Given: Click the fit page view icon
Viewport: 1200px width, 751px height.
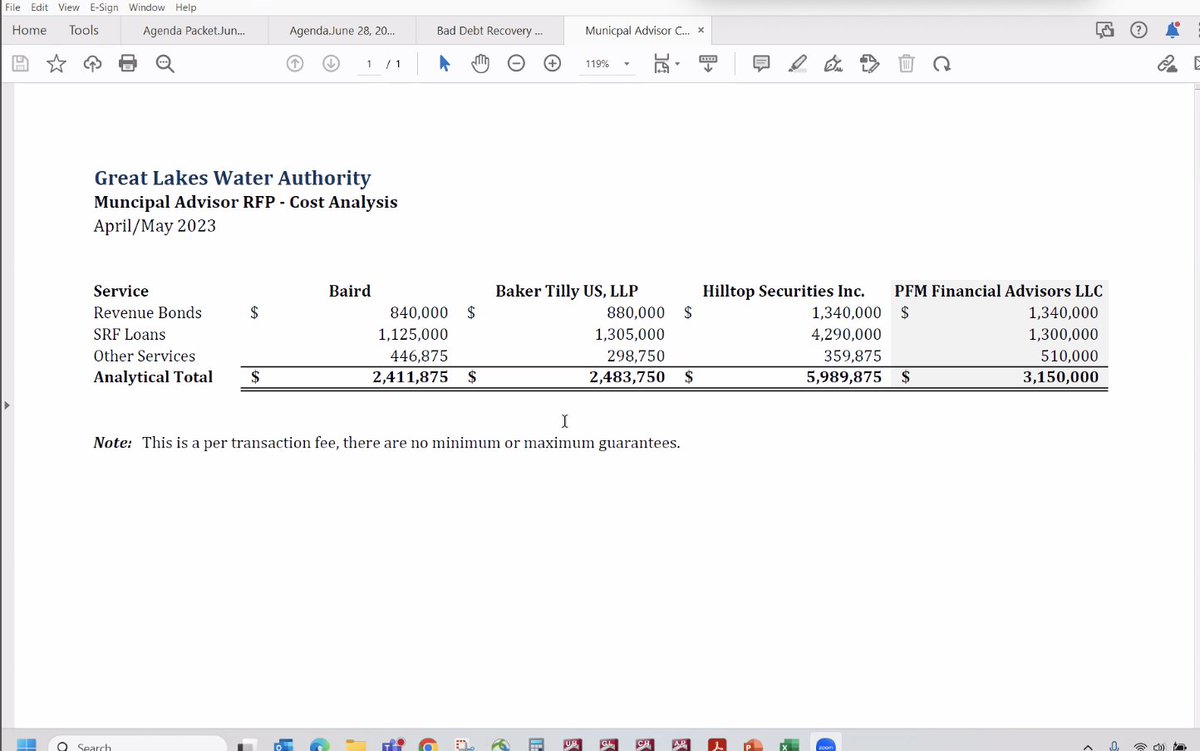Looking at the screenshot, I should (x=661, y=64).
